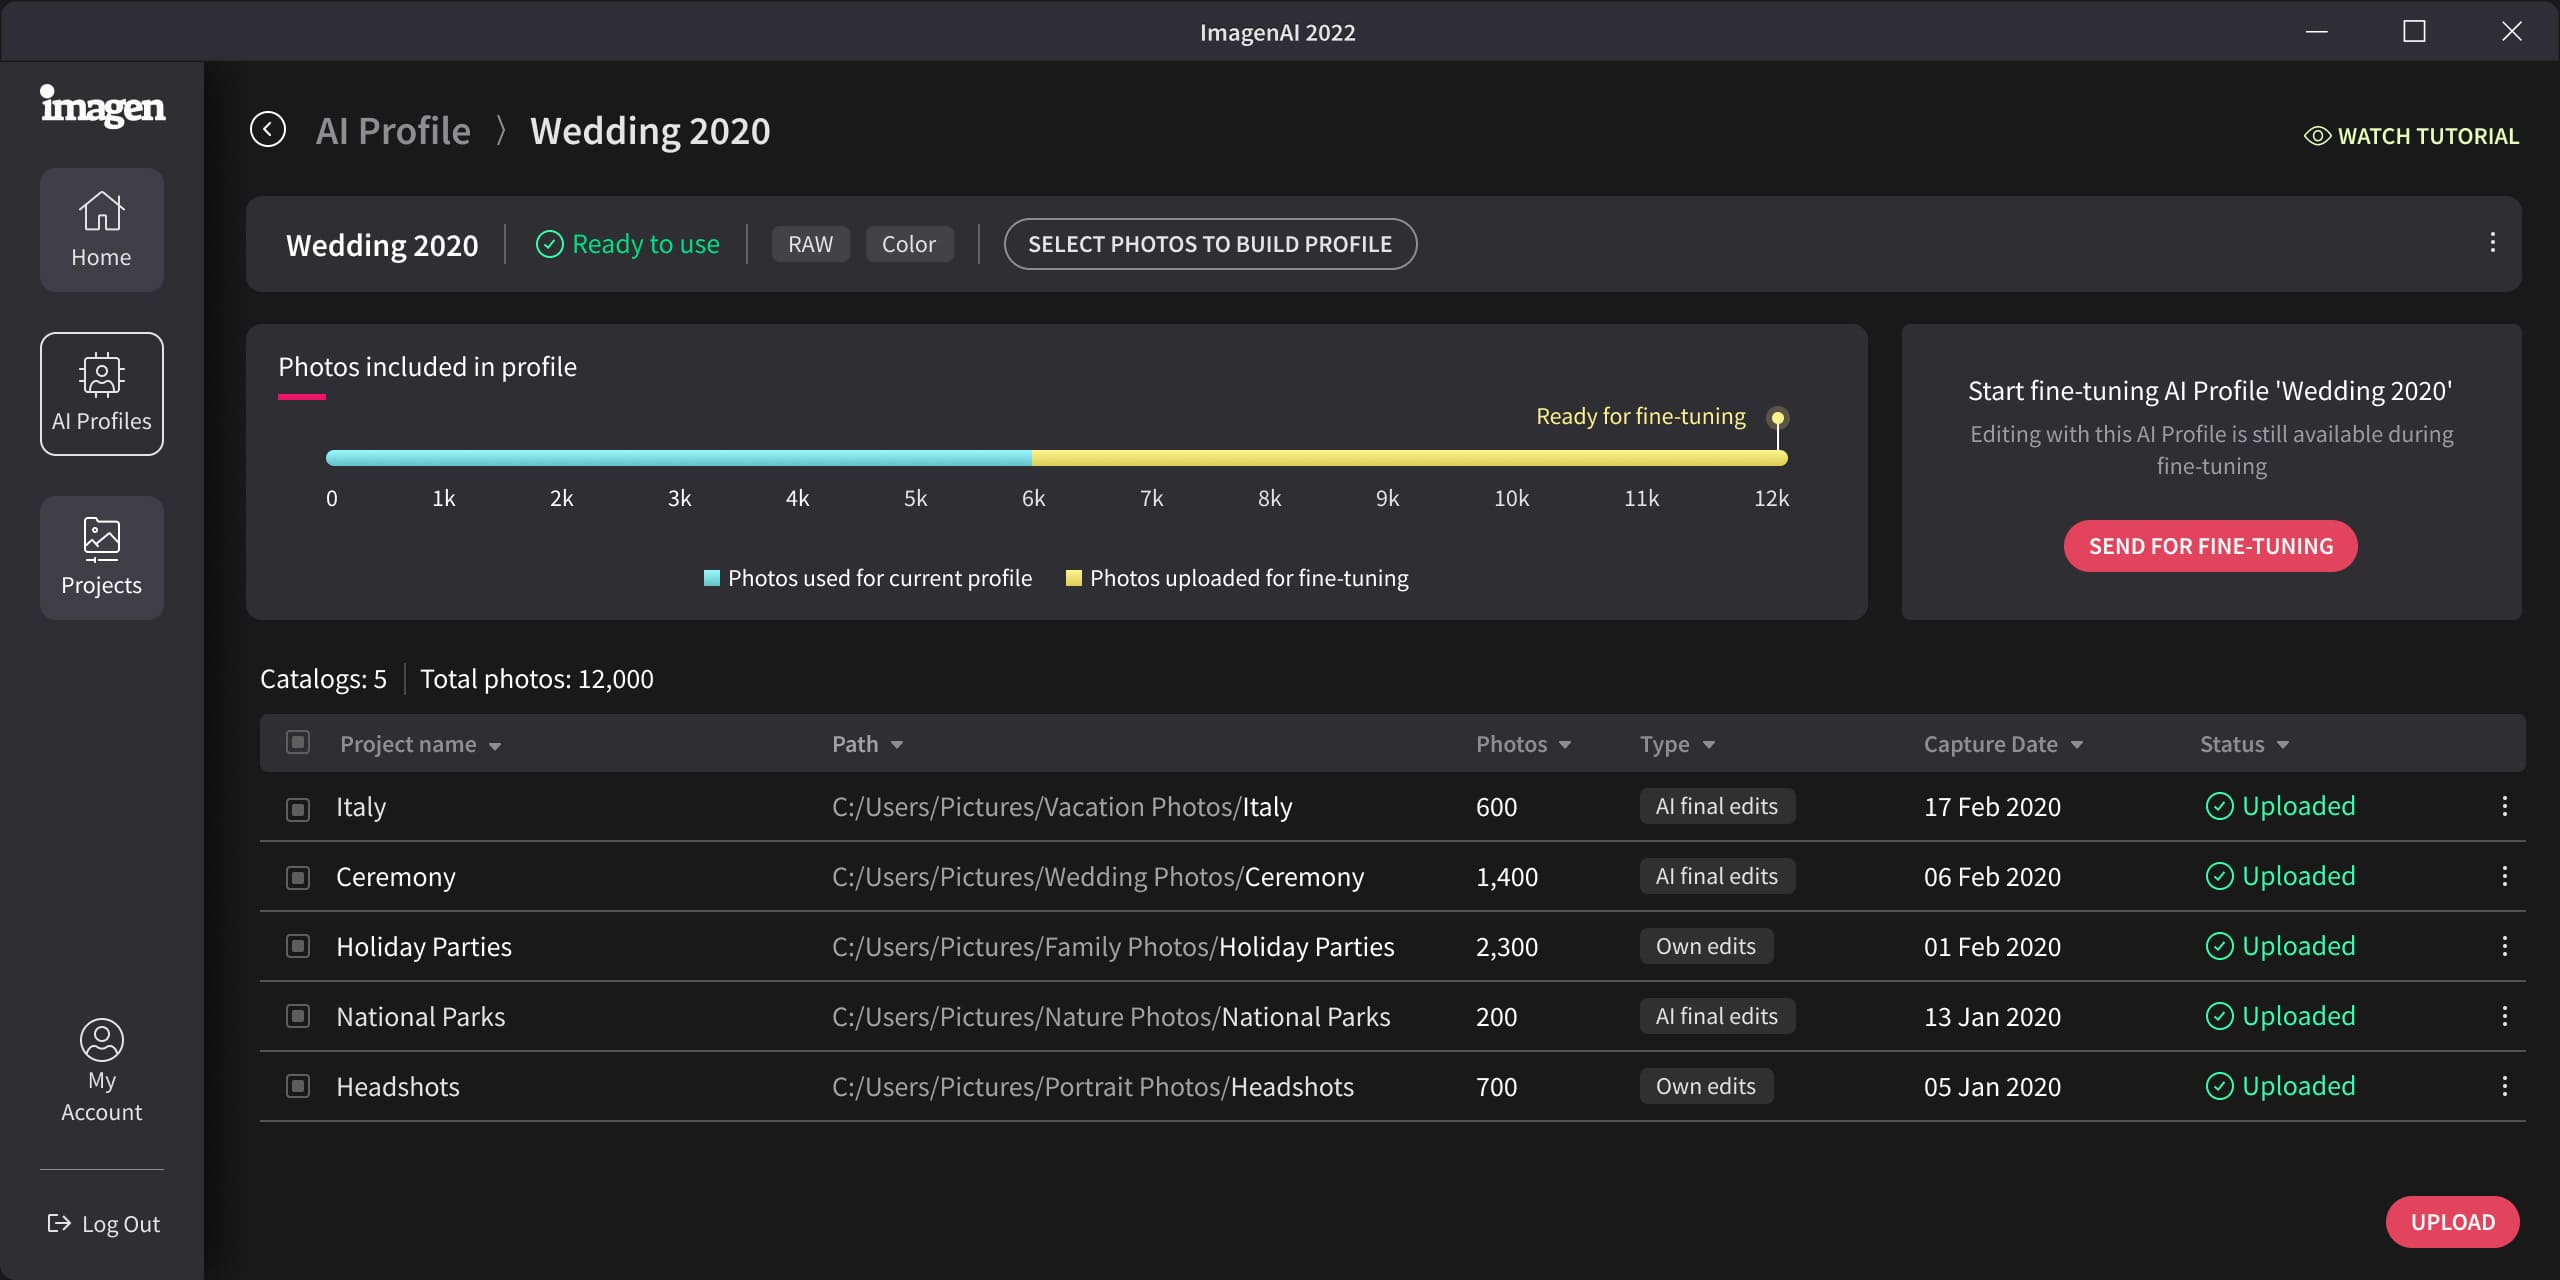Toggle the National Parks row checkbox
This screenshot has height=1280, width=2560.
point(297,1016)
